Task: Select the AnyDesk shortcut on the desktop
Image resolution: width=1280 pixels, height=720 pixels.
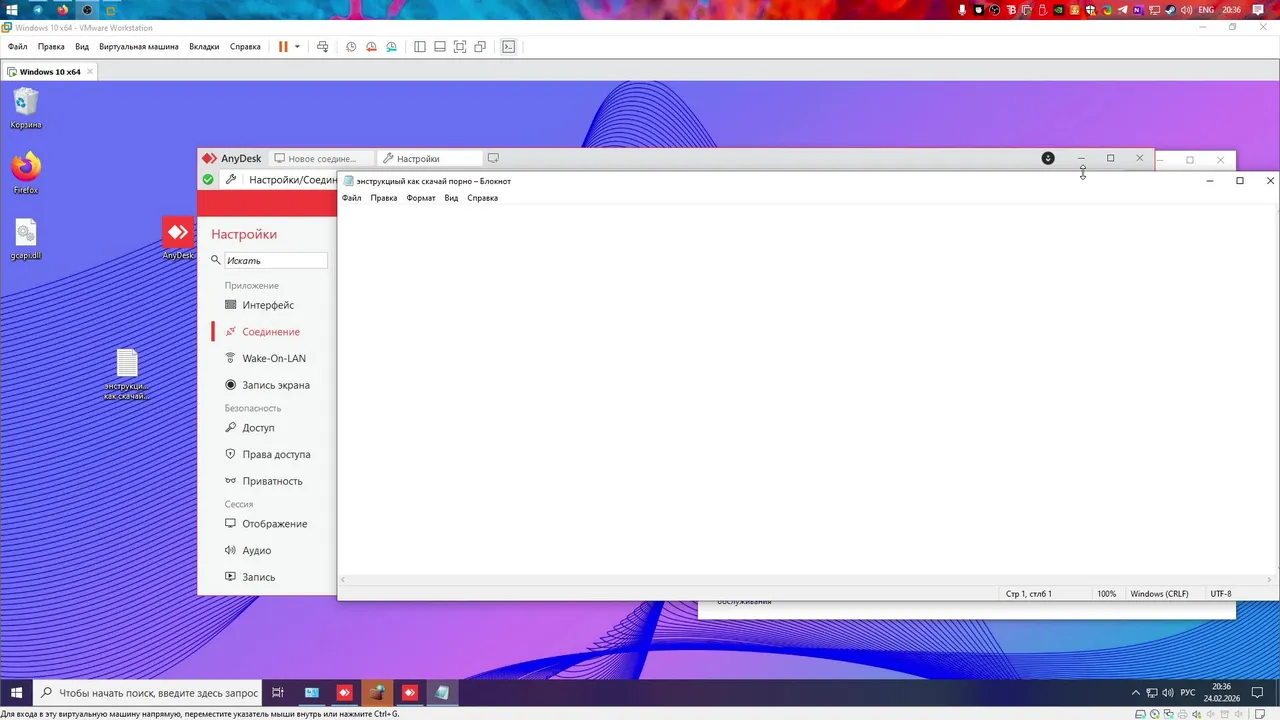Action: pyautogui.click(x=178, y=238)
